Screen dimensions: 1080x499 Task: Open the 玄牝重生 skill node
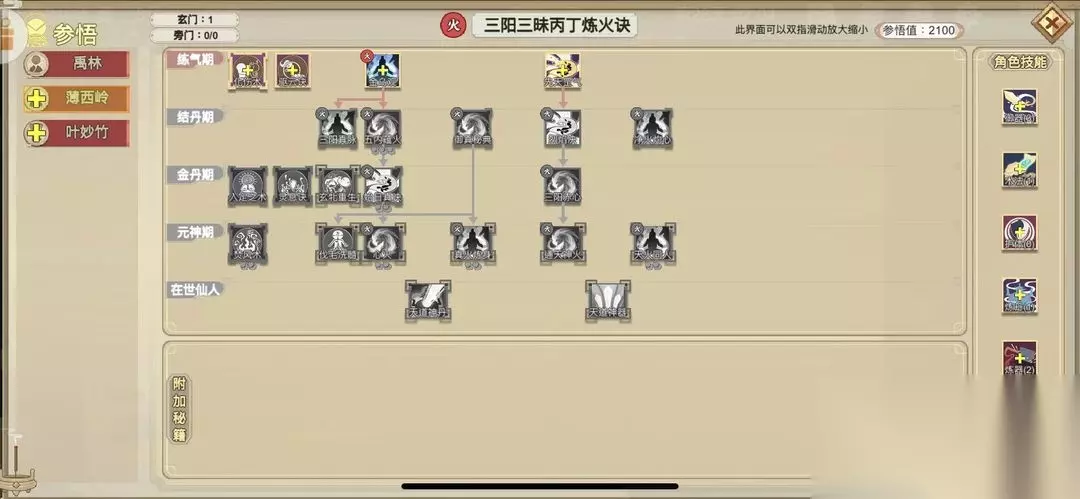coord(338,185)
